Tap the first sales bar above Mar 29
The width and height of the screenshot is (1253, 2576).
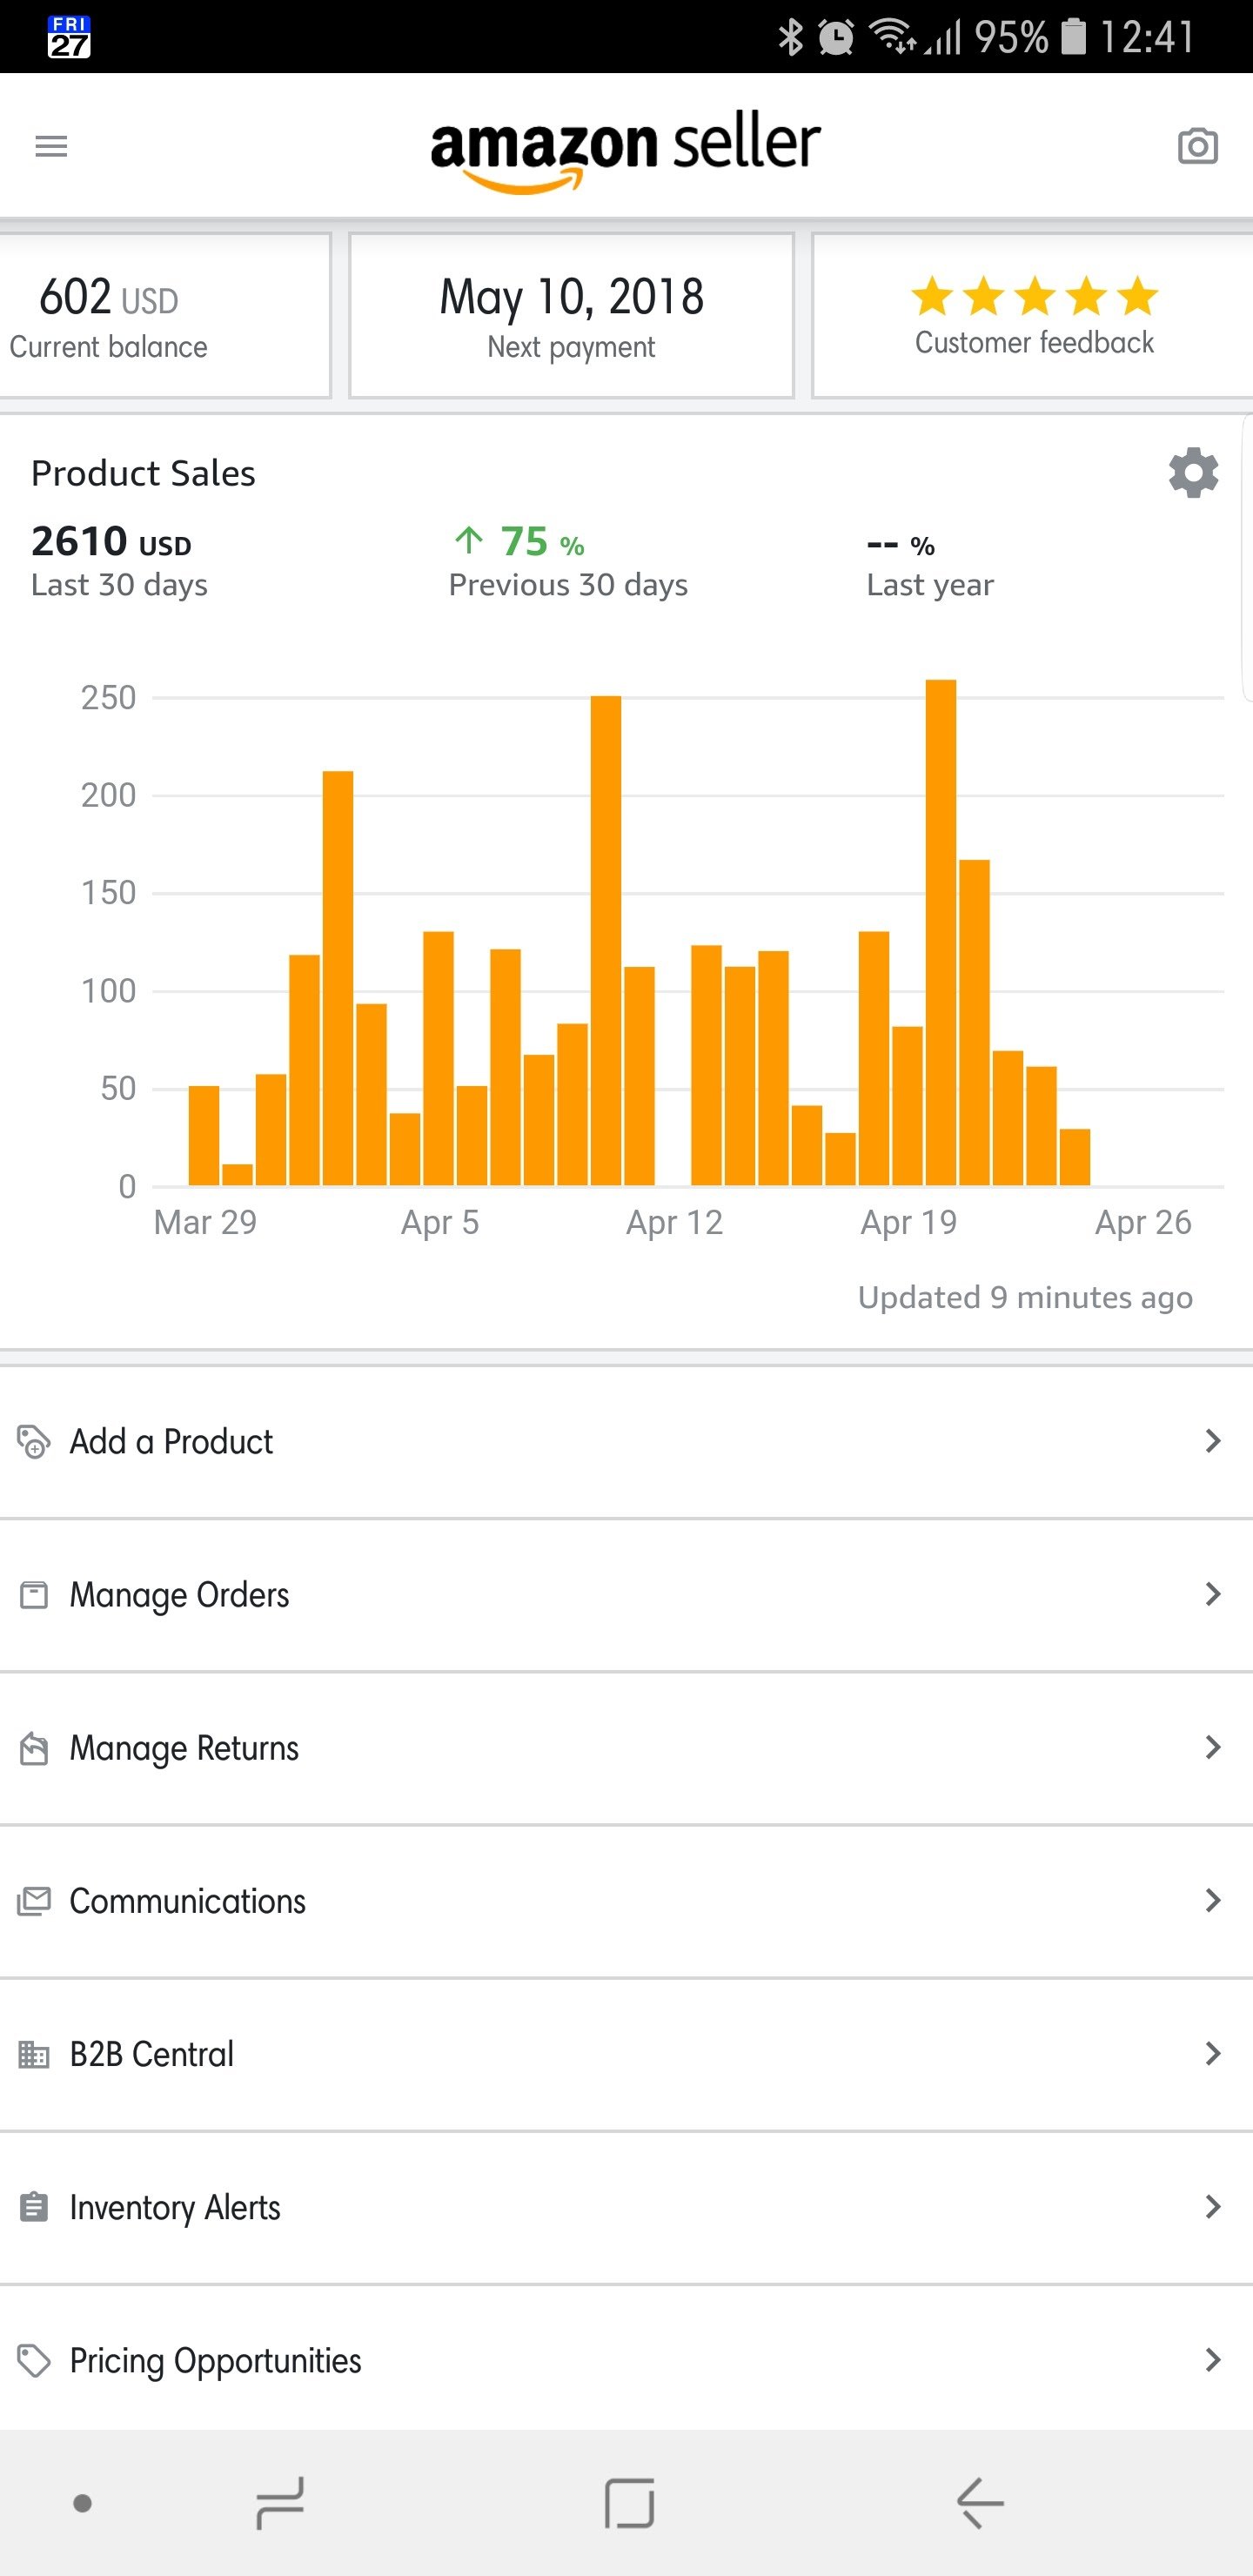point(204,1135)
